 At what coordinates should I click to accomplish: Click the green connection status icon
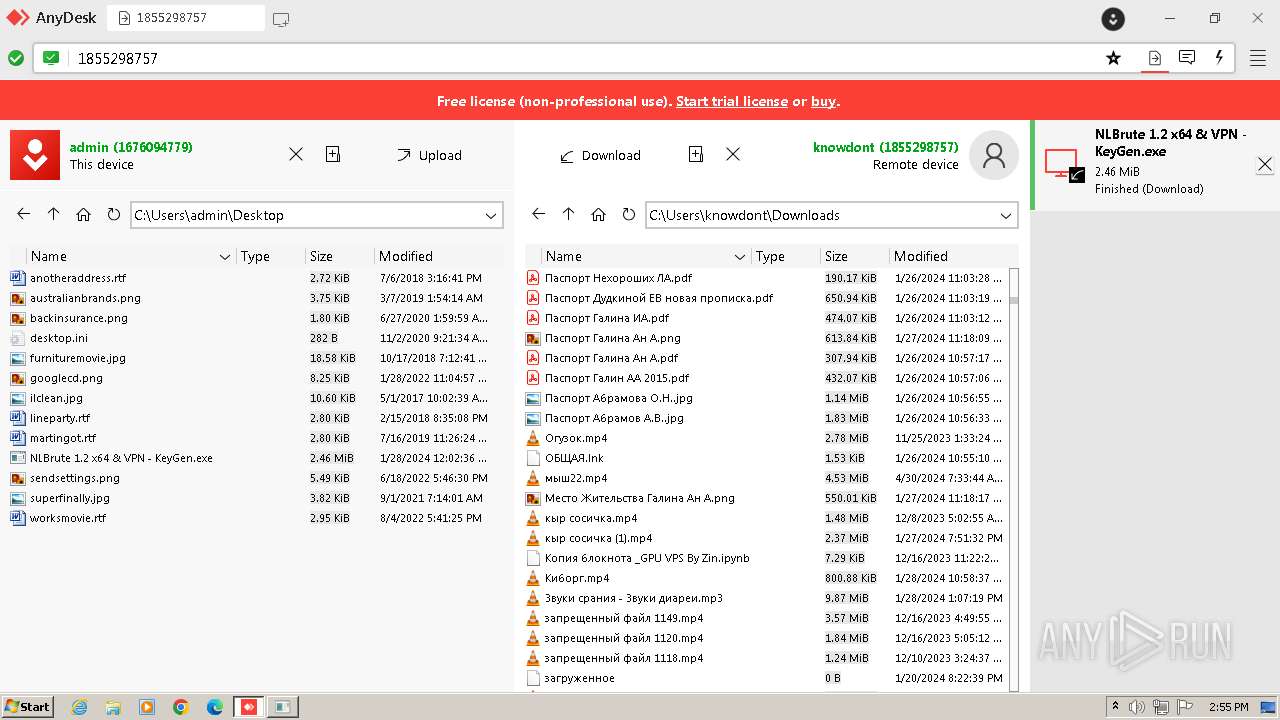pos(16,58)
